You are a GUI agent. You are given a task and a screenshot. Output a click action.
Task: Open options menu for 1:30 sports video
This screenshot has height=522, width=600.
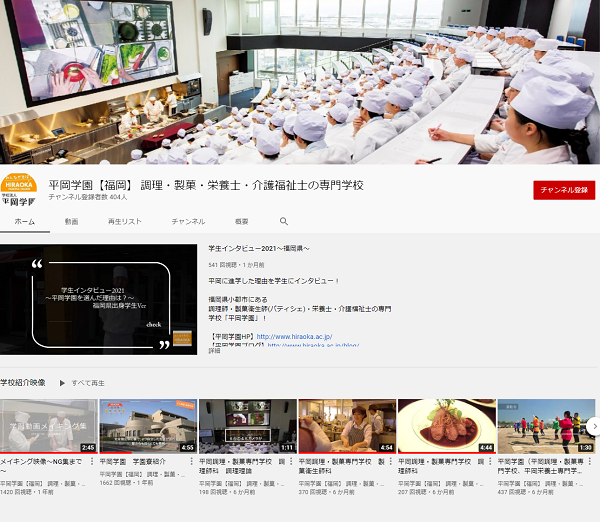(x=590, y=462)
